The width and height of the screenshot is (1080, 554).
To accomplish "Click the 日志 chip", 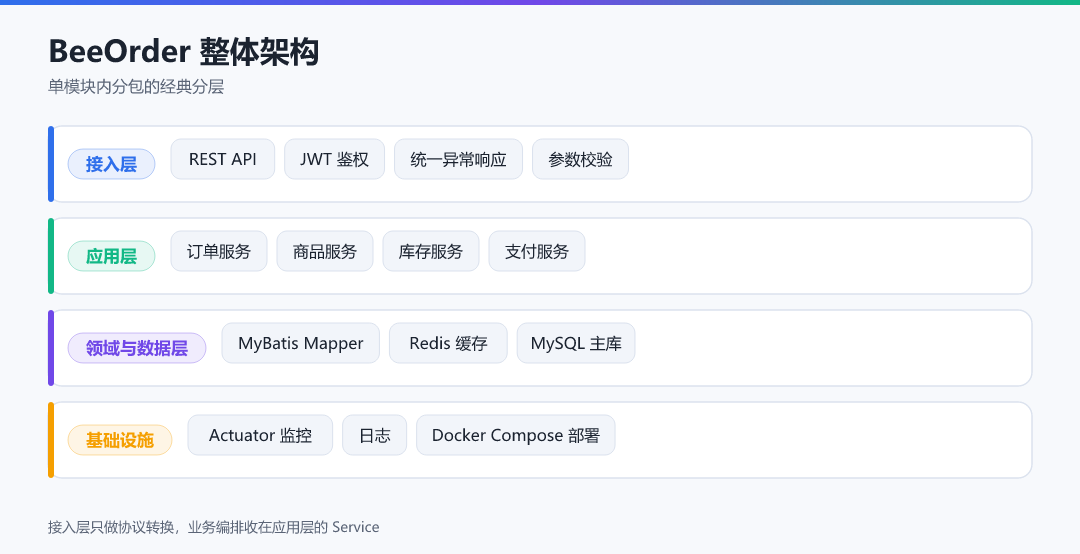I will point(375,435).
